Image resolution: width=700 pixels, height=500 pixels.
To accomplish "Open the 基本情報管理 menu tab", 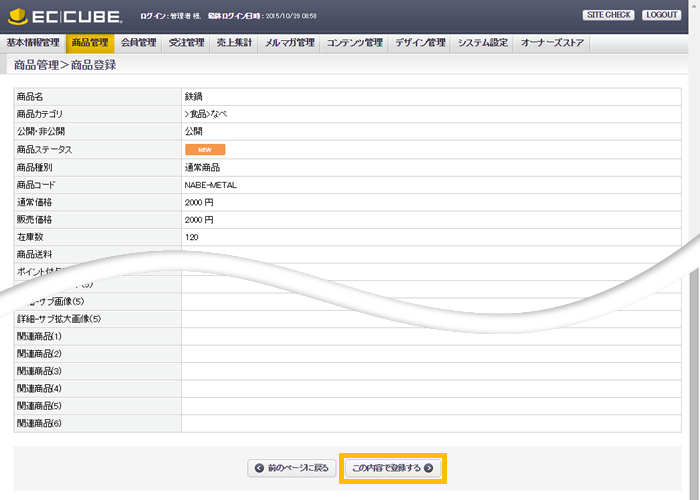I will click(x=33, y=43).
